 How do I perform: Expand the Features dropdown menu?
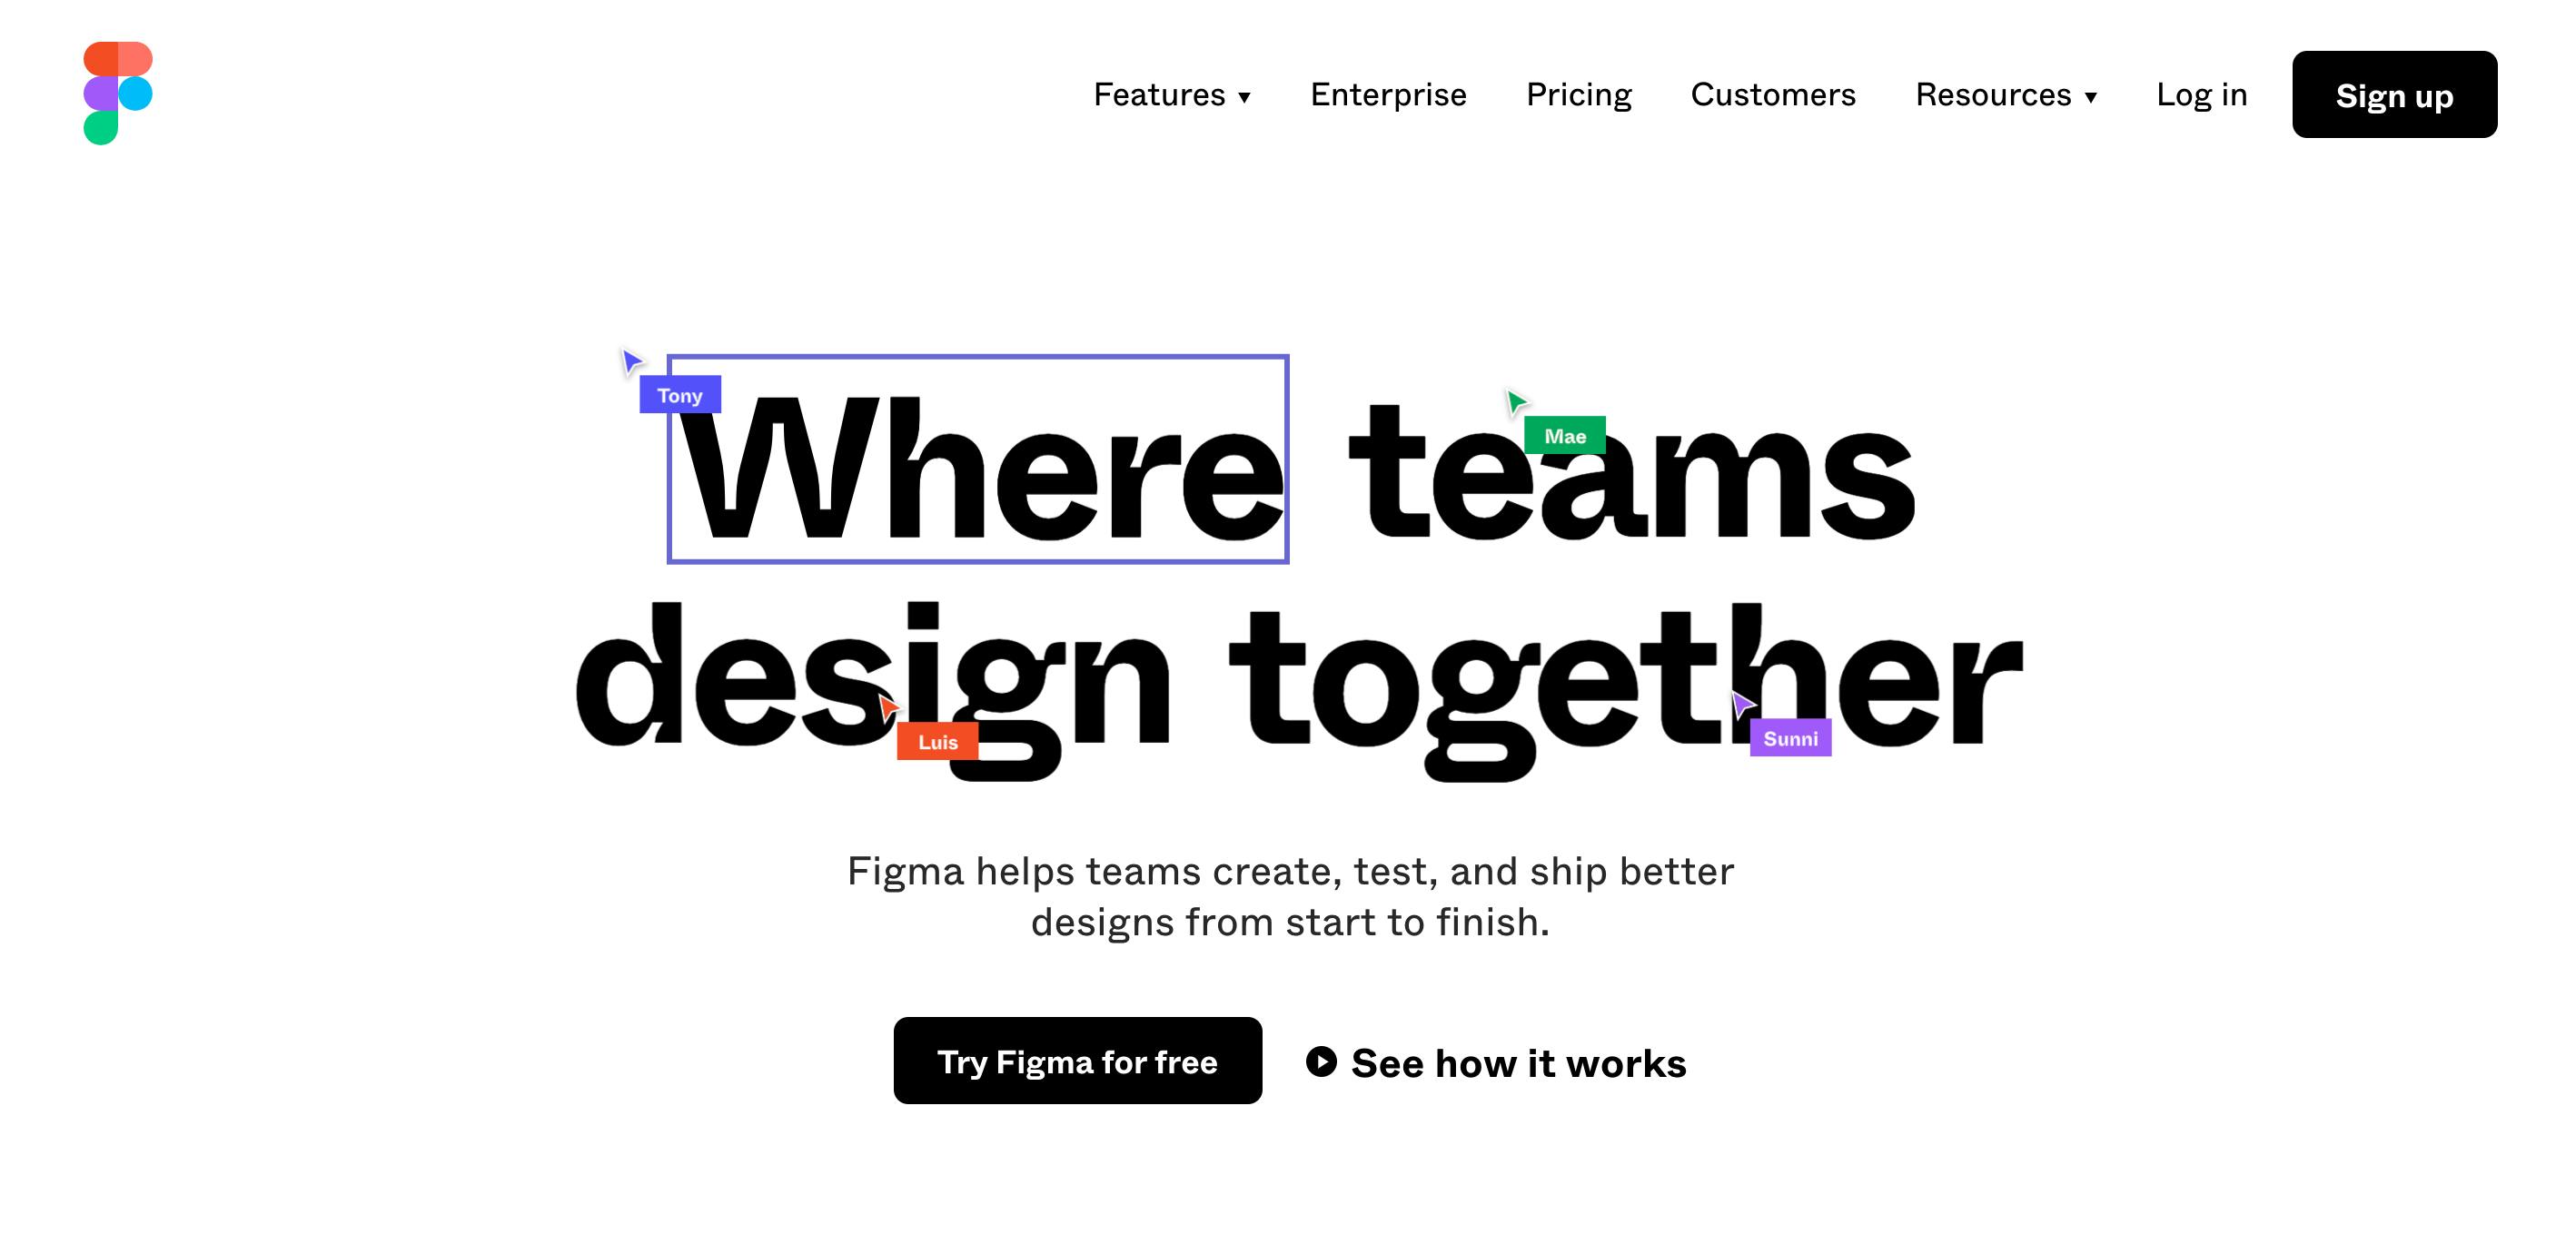[x=1173, y=94]
